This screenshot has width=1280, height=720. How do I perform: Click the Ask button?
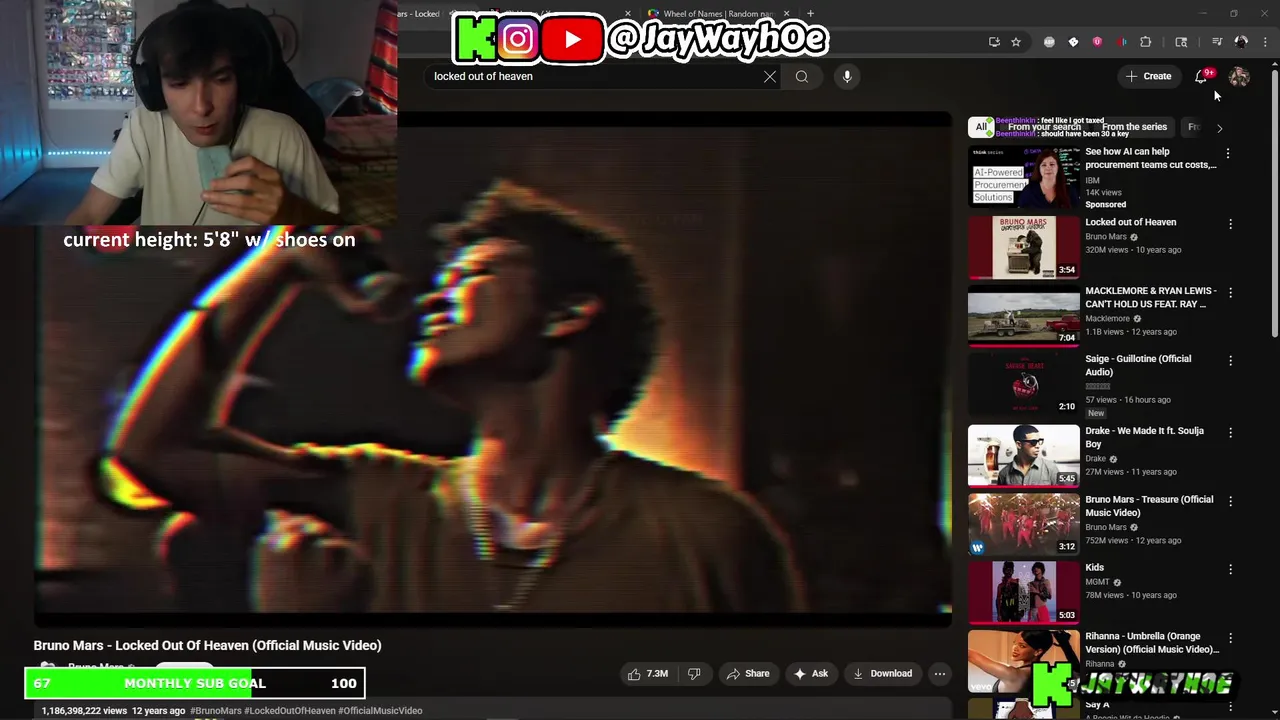[x=811, y=674]
